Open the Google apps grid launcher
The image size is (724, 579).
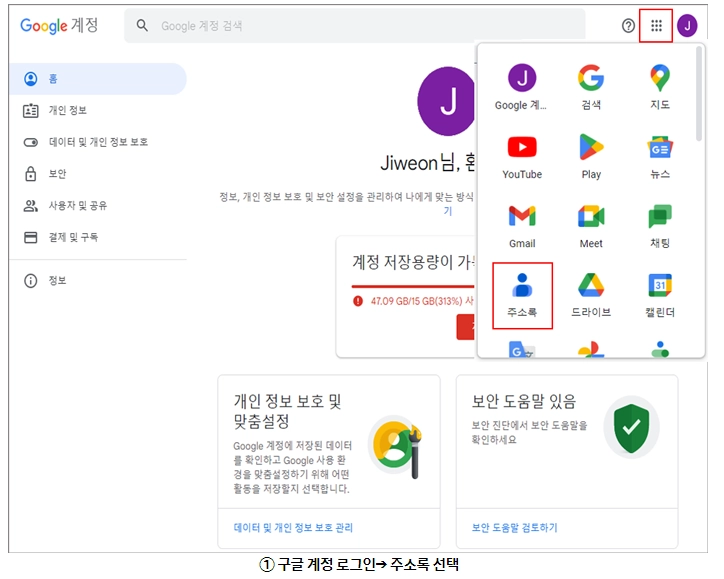[656, 26]
